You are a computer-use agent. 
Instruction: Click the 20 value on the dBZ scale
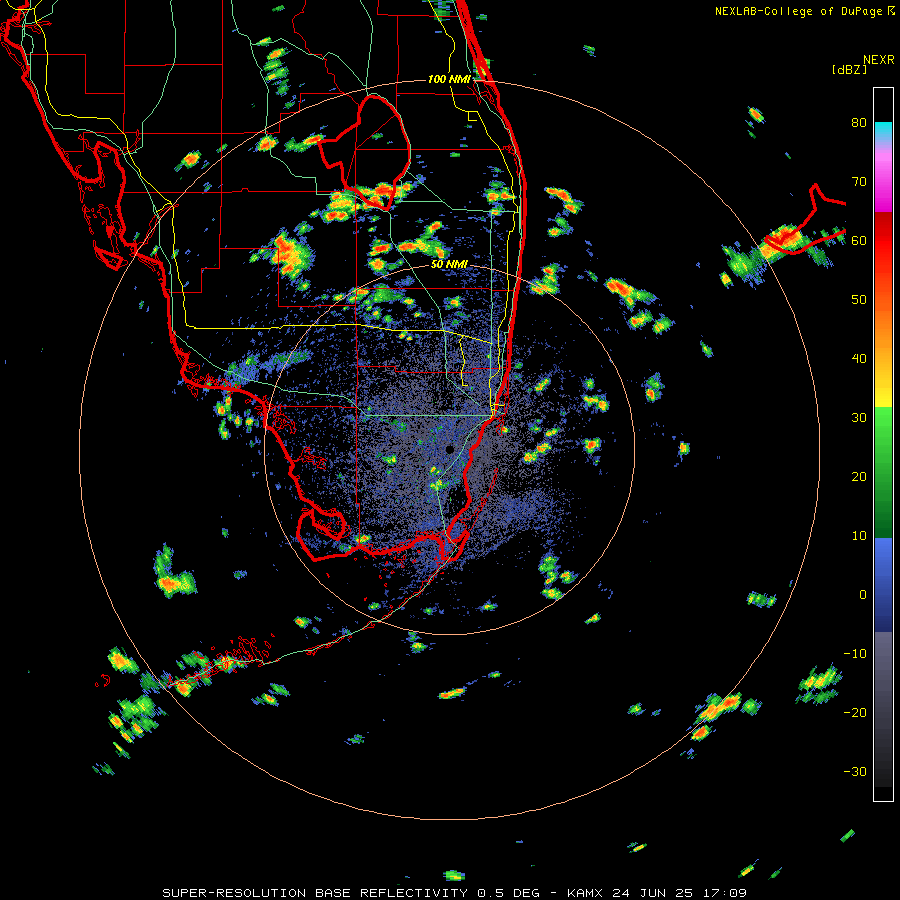point(859,476)
